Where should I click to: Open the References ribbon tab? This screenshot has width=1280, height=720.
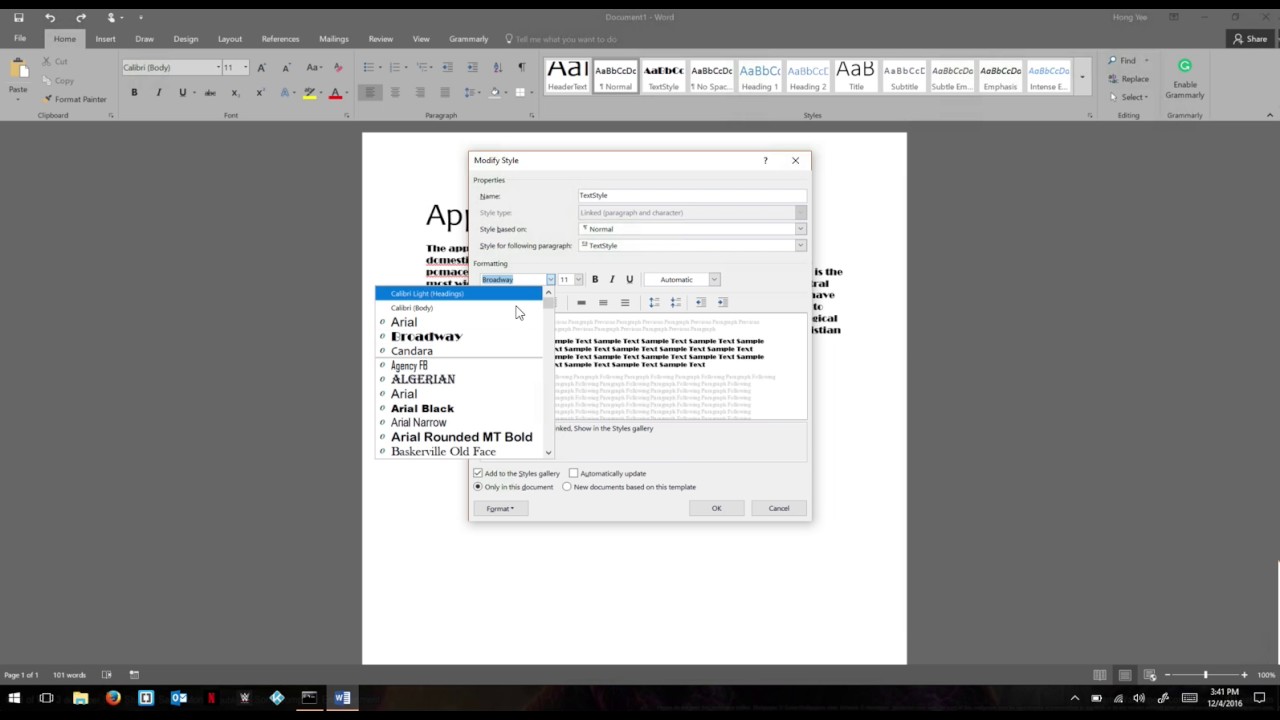280,39
